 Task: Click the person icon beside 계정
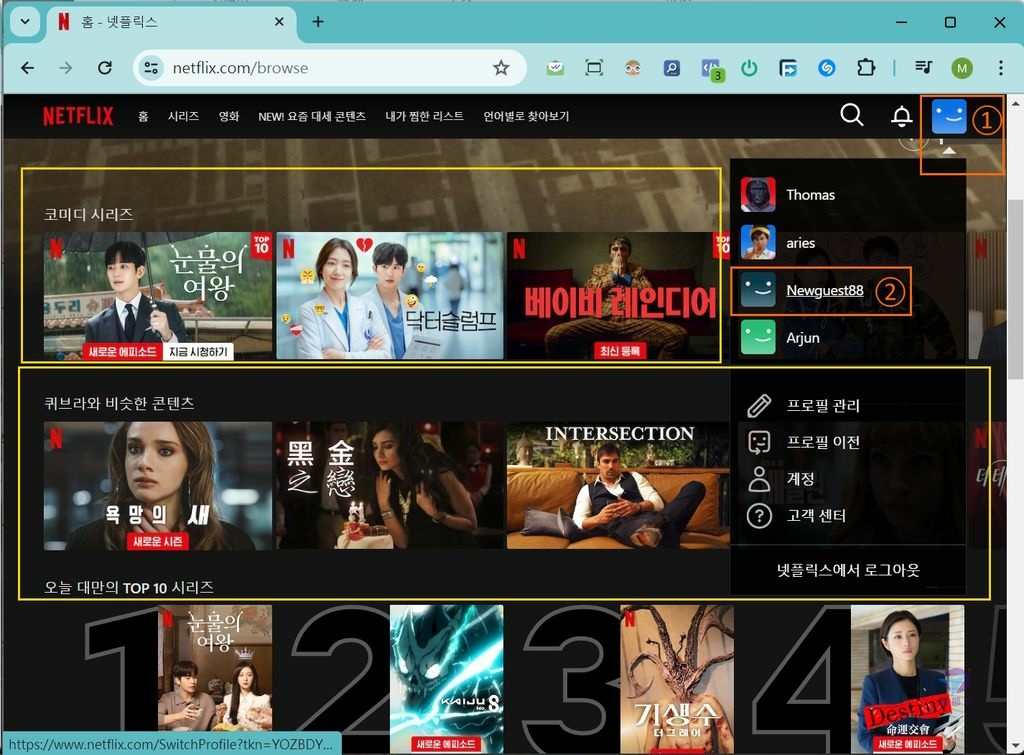759,479
